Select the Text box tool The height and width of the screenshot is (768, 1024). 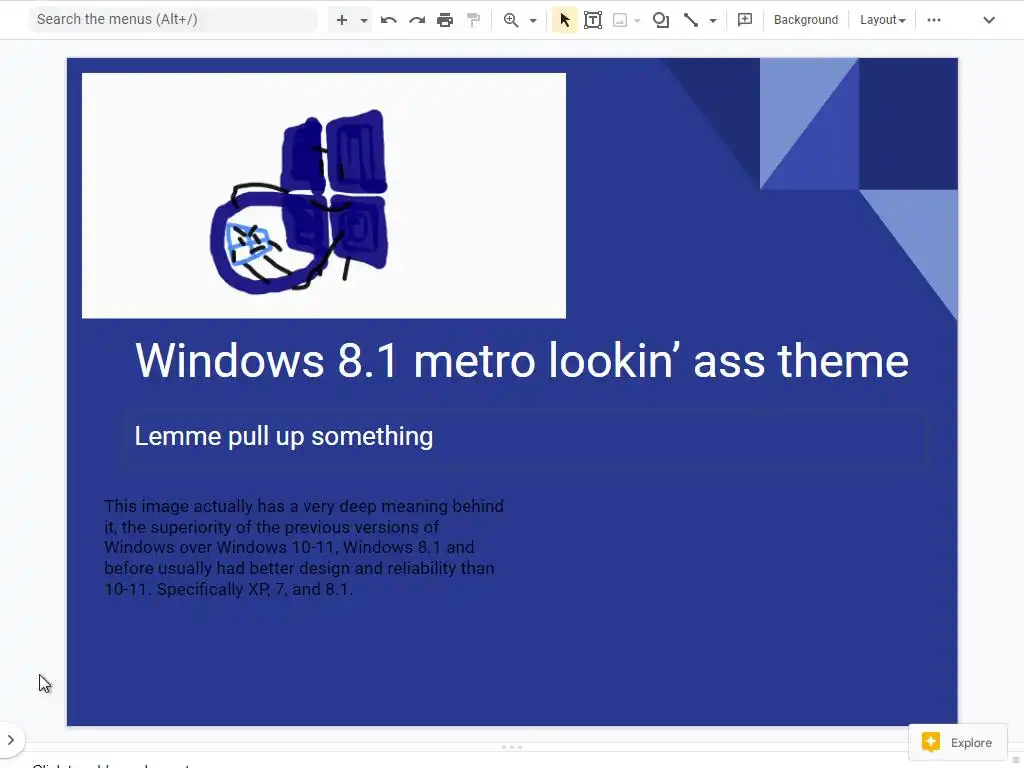[x=593, y=20]
